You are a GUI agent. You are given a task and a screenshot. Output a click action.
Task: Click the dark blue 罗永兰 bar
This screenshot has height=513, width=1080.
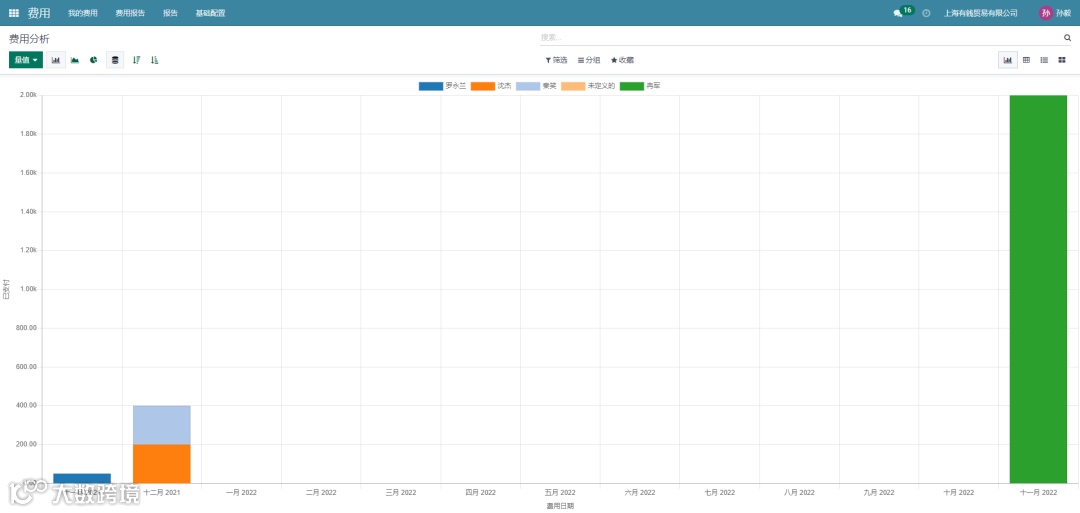pos(82,478)
